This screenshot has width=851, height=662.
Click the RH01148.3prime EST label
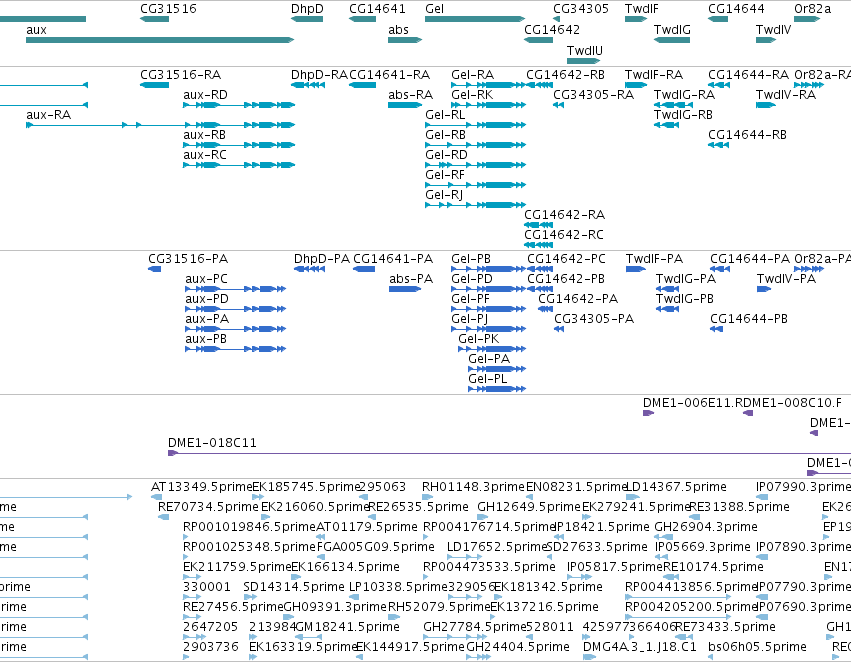(473, 487)
